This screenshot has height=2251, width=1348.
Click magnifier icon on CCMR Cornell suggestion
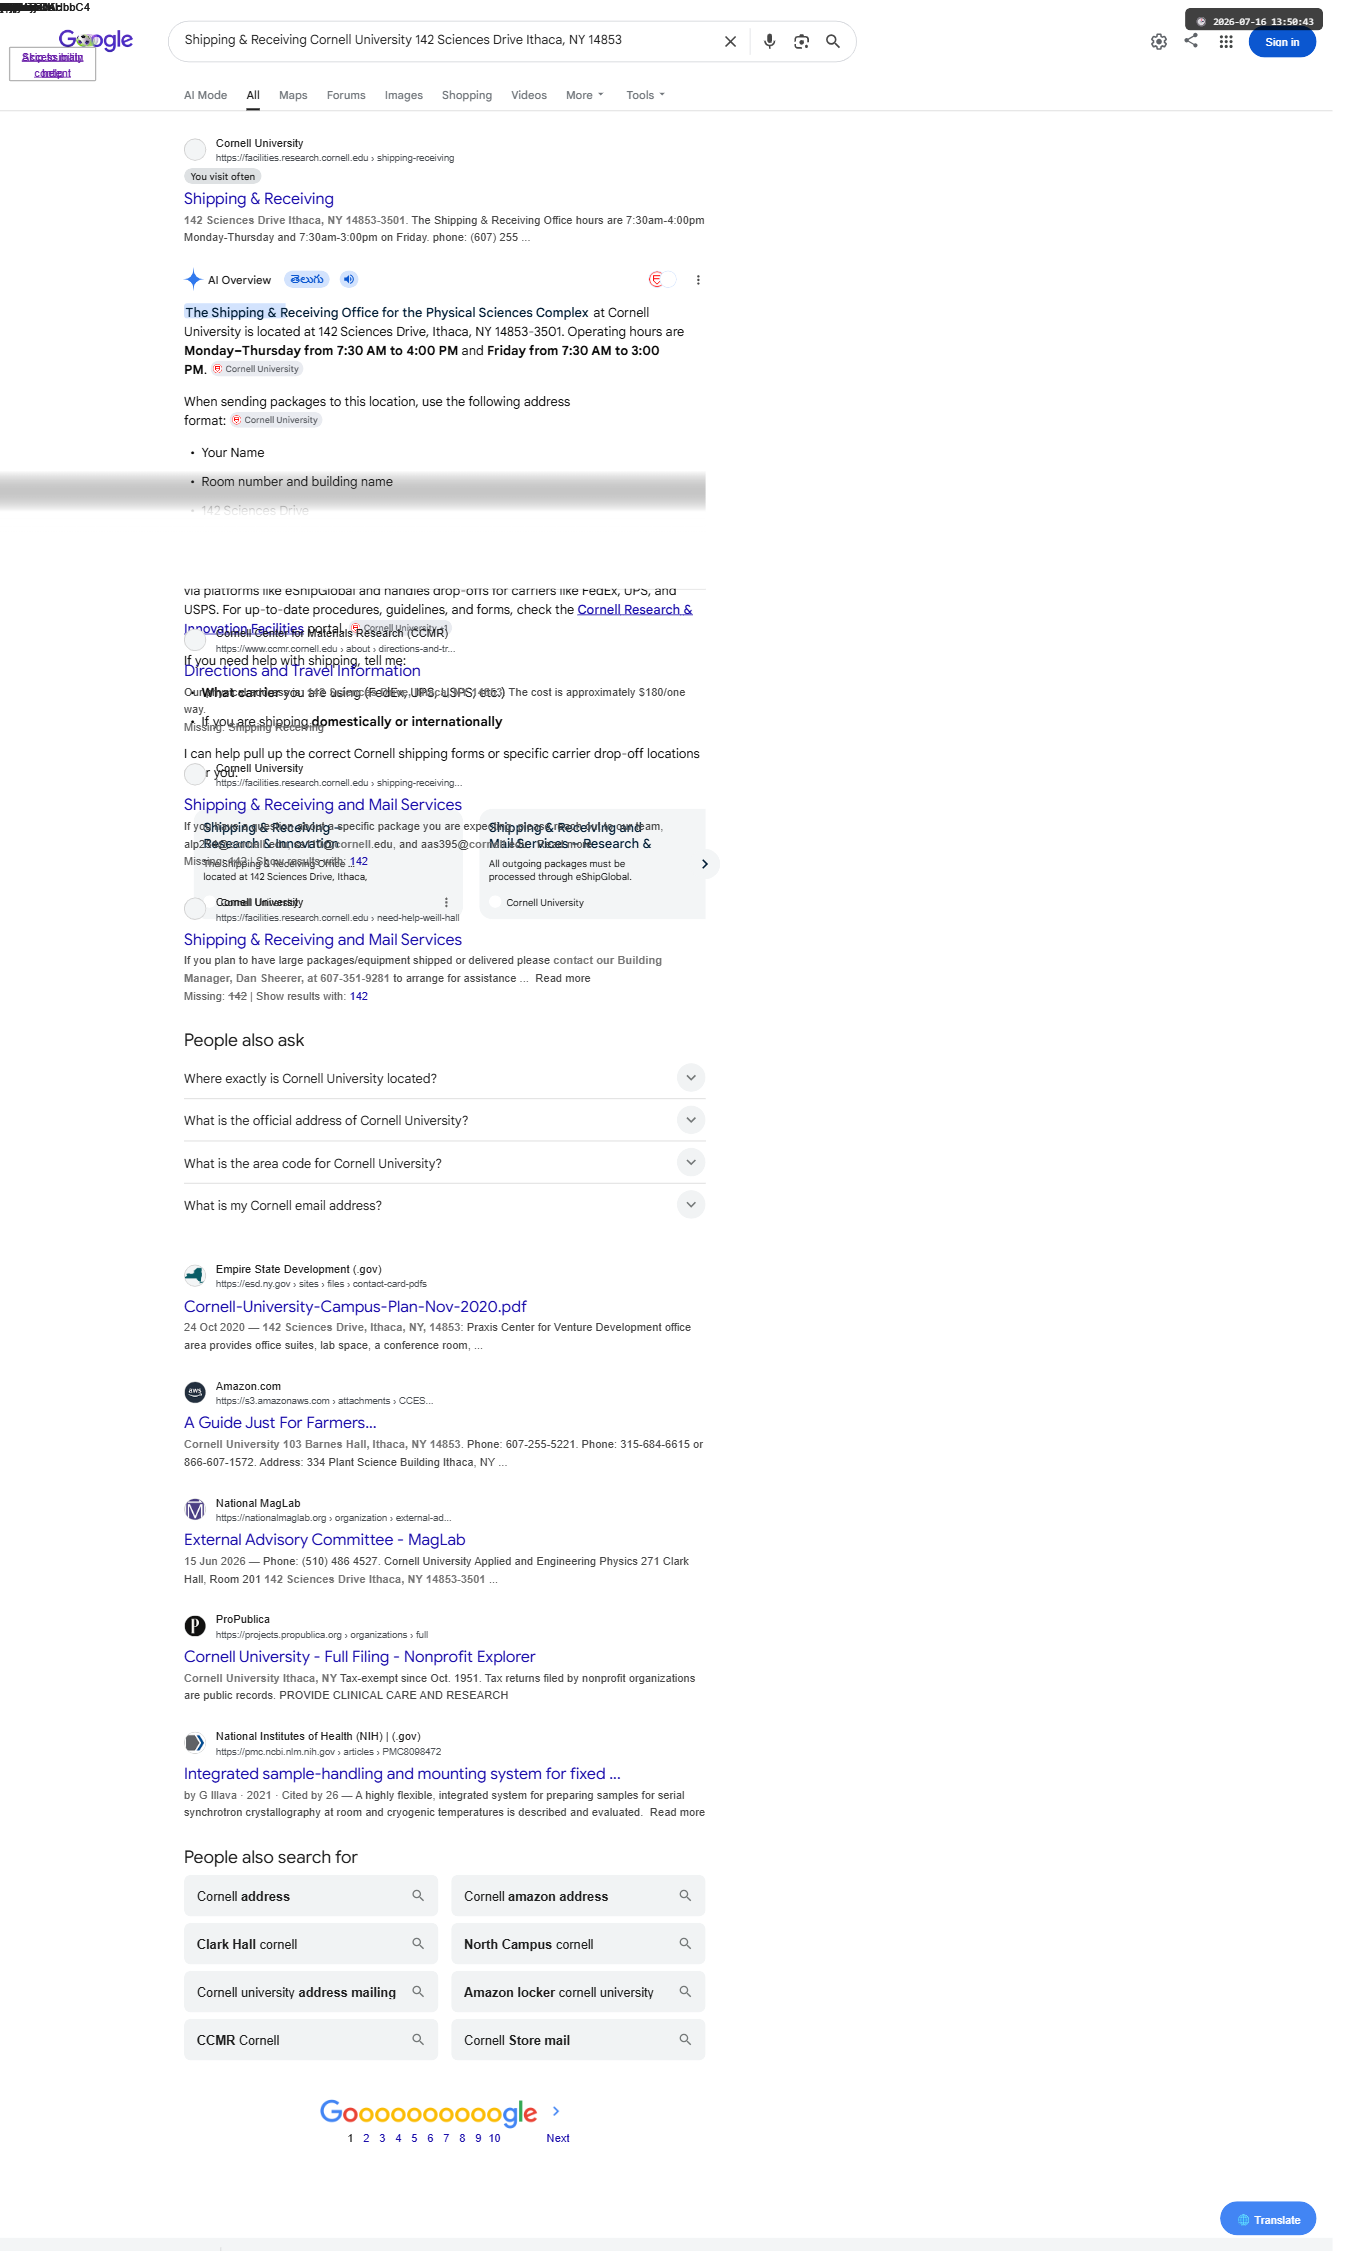[x=418, y=2040]
